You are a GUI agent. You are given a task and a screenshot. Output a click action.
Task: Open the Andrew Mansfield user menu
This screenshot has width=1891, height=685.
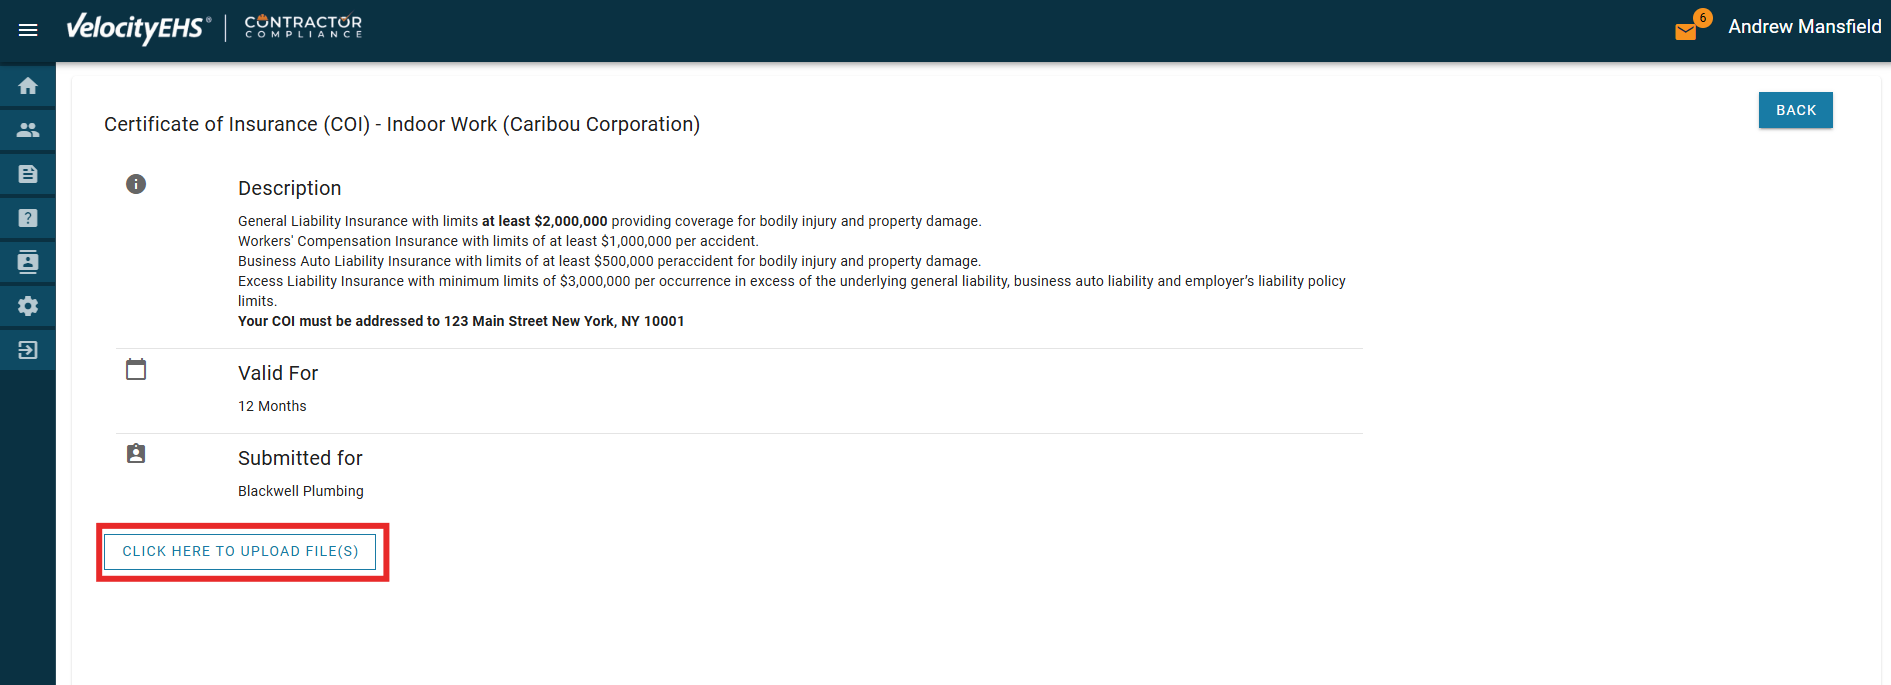pos(1804,27)
